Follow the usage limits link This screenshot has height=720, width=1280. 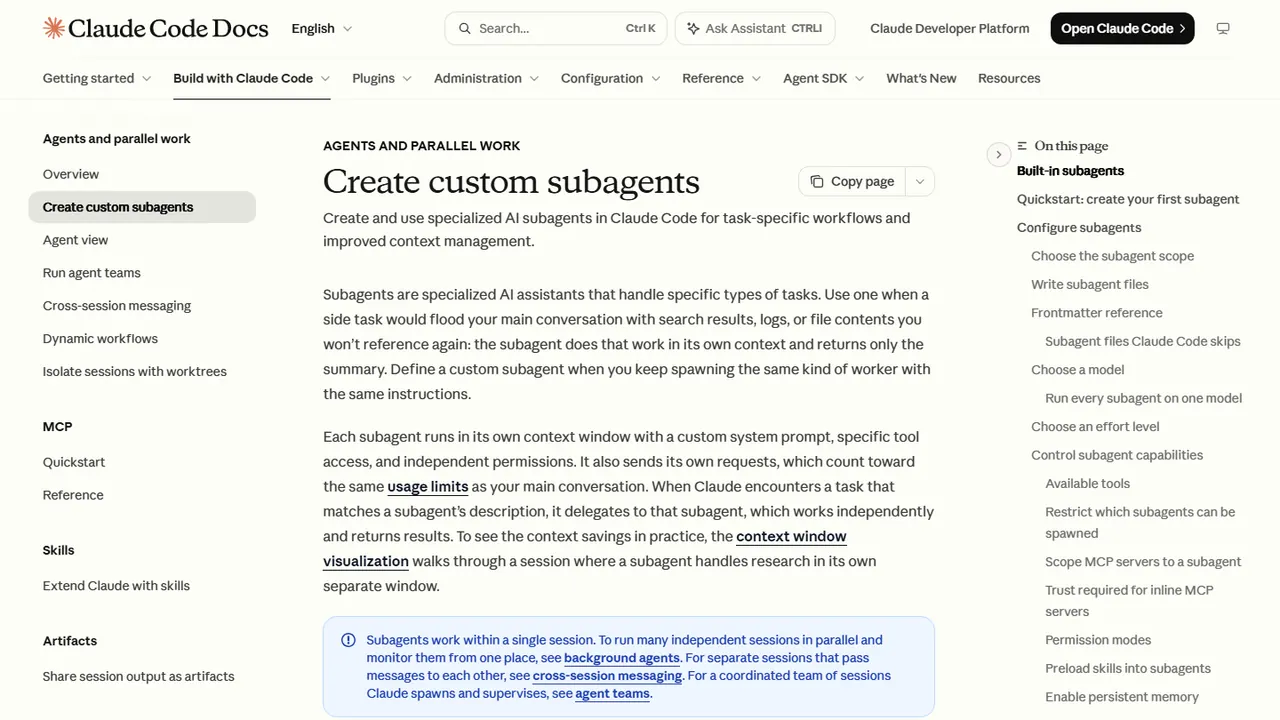coord(428,486)
